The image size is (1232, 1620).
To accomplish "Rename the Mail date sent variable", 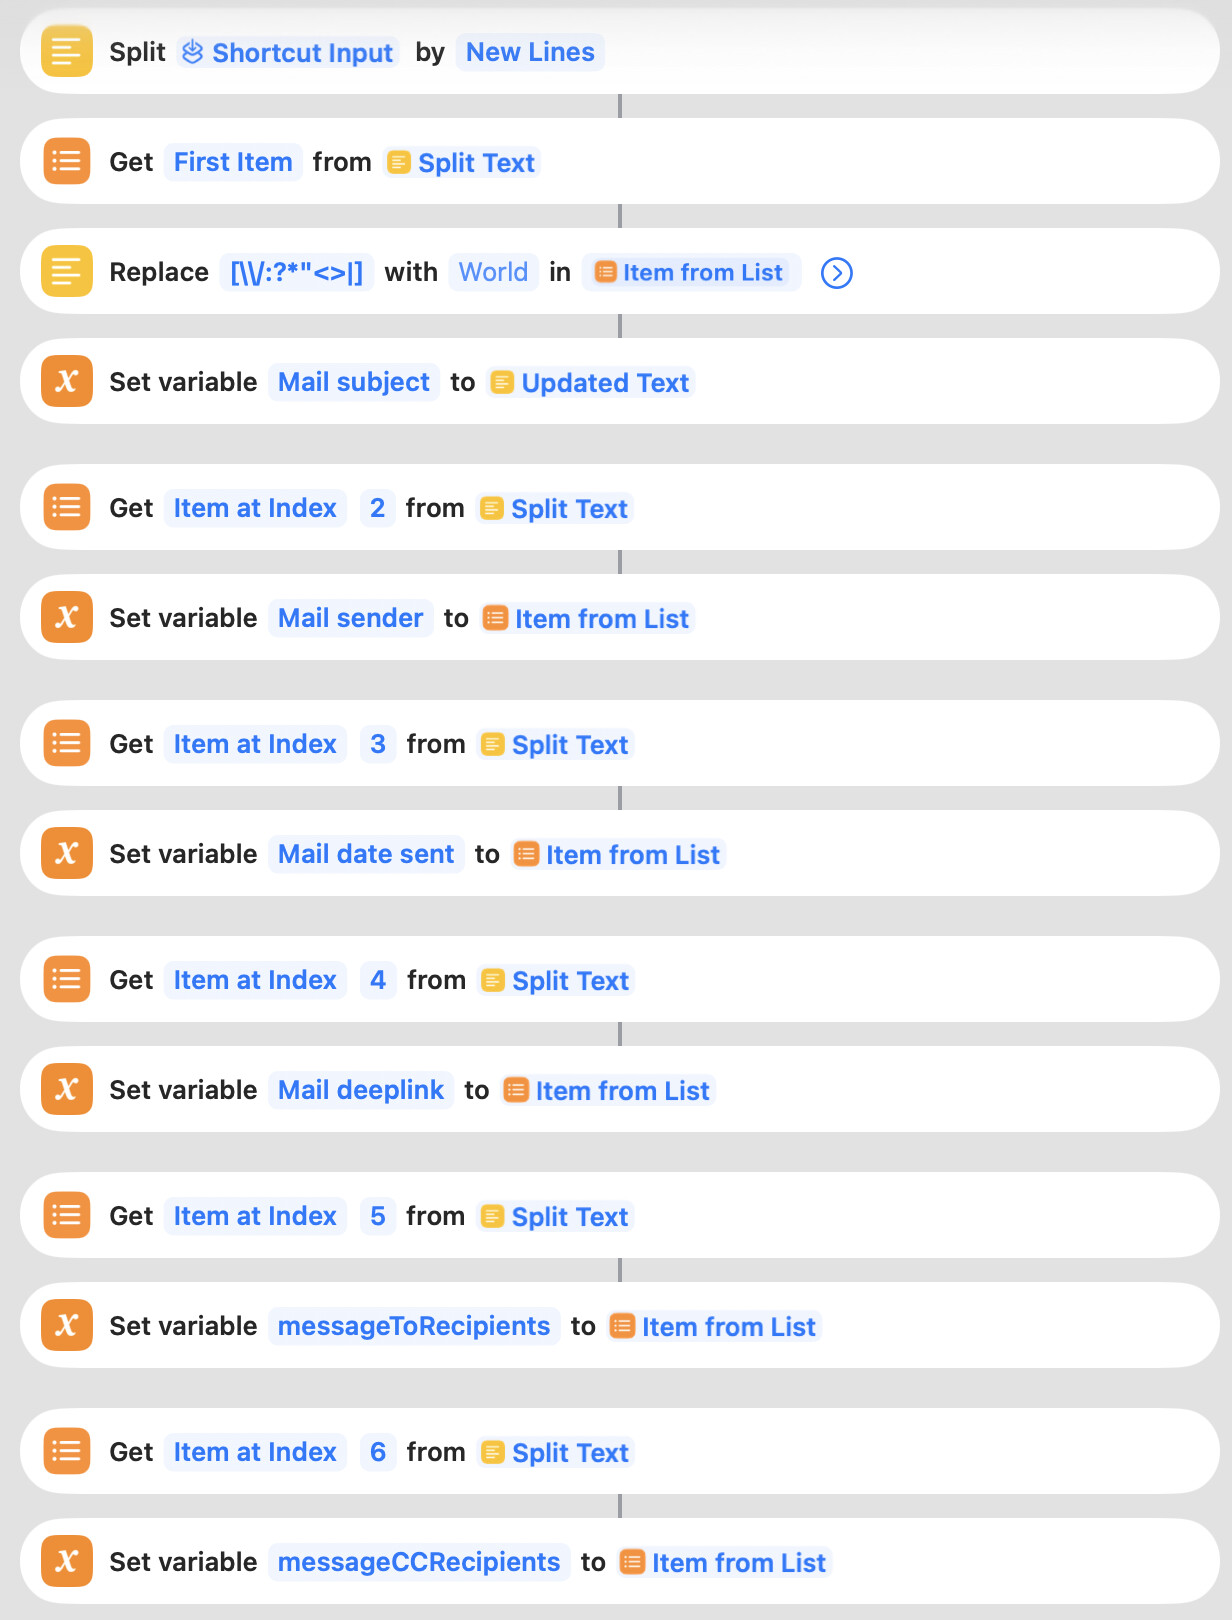I will [x=366, y=854].
